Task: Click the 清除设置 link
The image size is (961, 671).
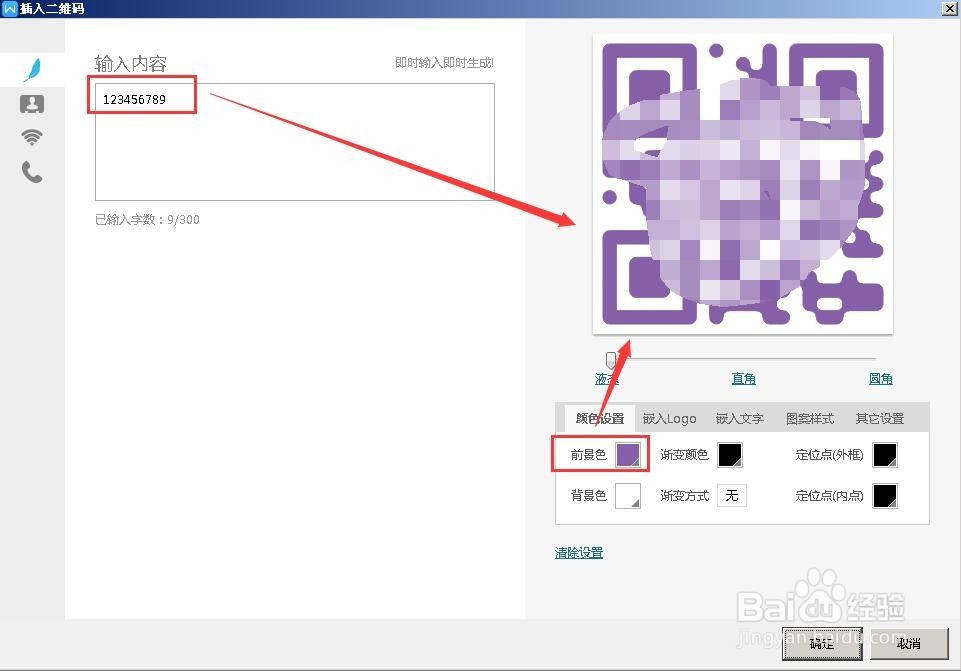Action: click(578, 551)
